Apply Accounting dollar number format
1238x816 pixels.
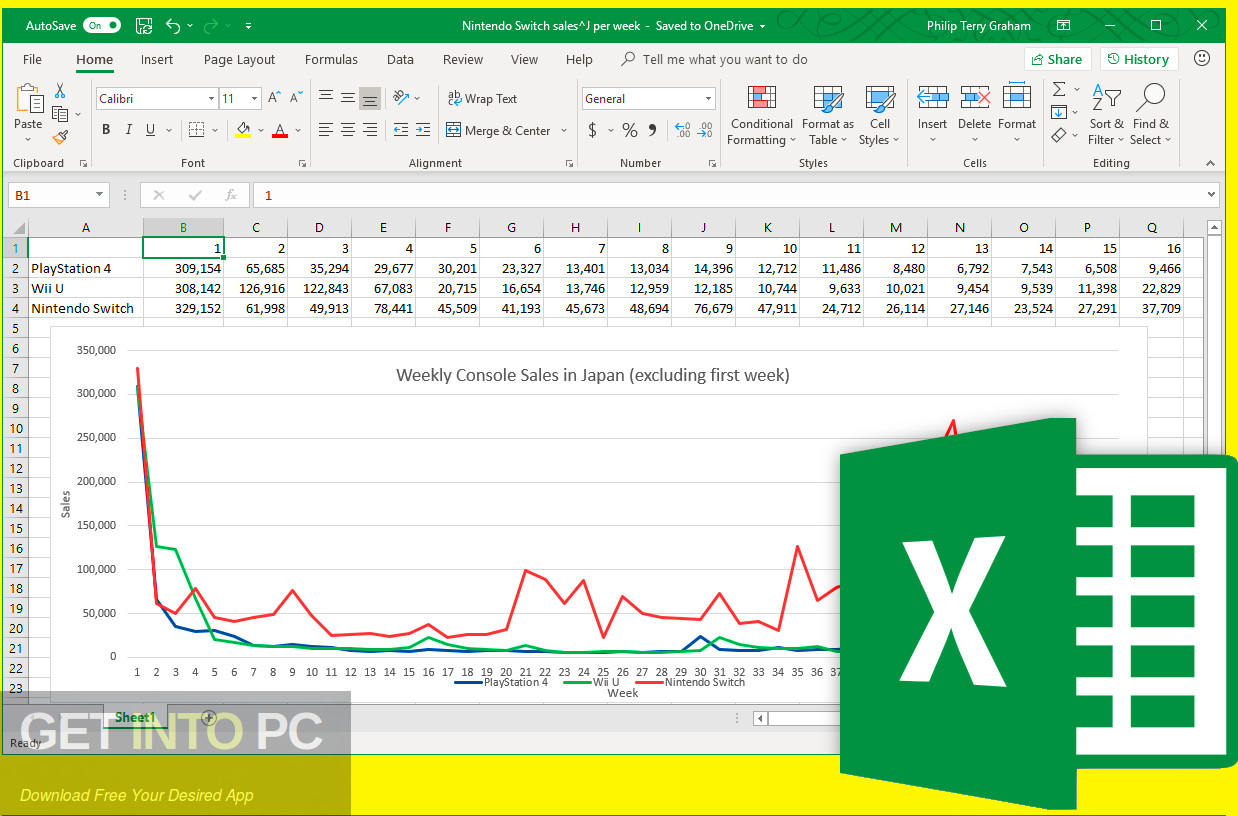(593, 130)
